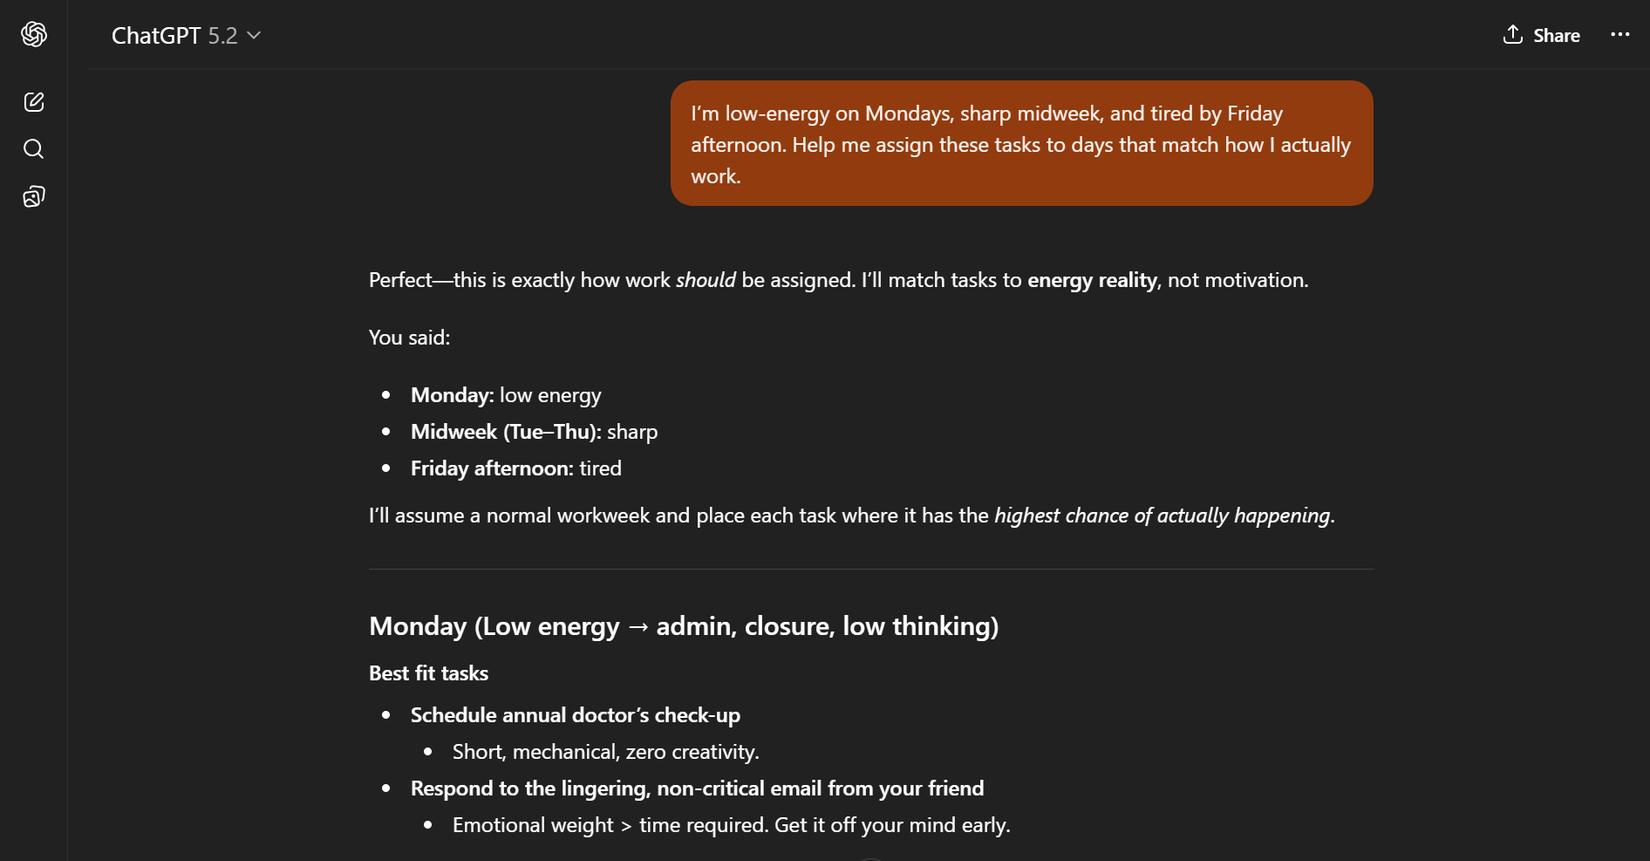Viewport: 1650px width, 861px height.
Task: Open the ChatGPT 5.2 model dropdown
Action: 186,35
